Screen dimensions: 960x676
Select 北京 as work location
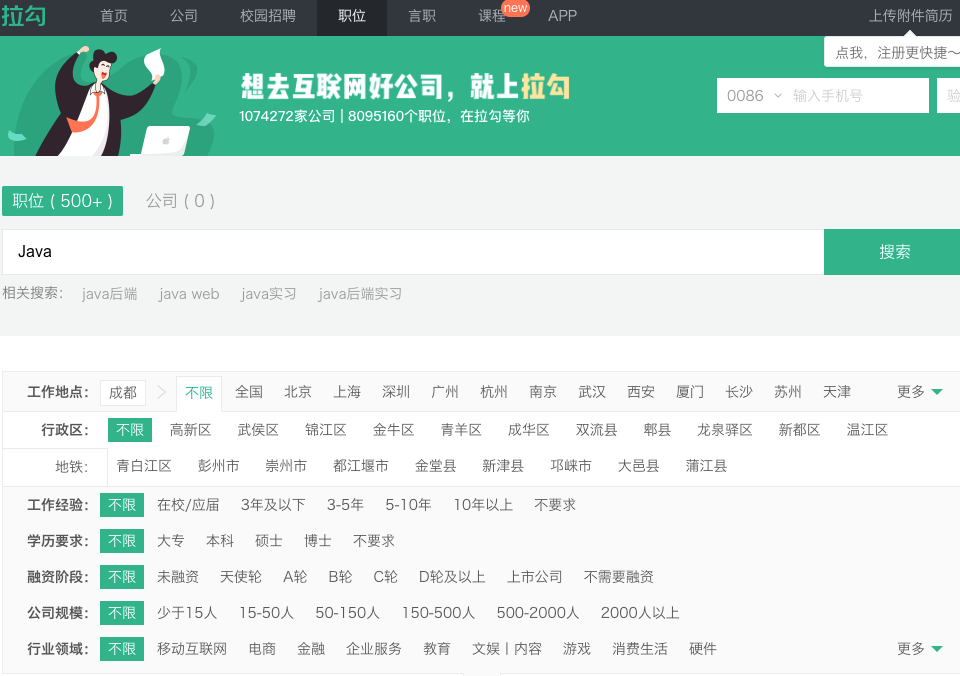(298, 392)
